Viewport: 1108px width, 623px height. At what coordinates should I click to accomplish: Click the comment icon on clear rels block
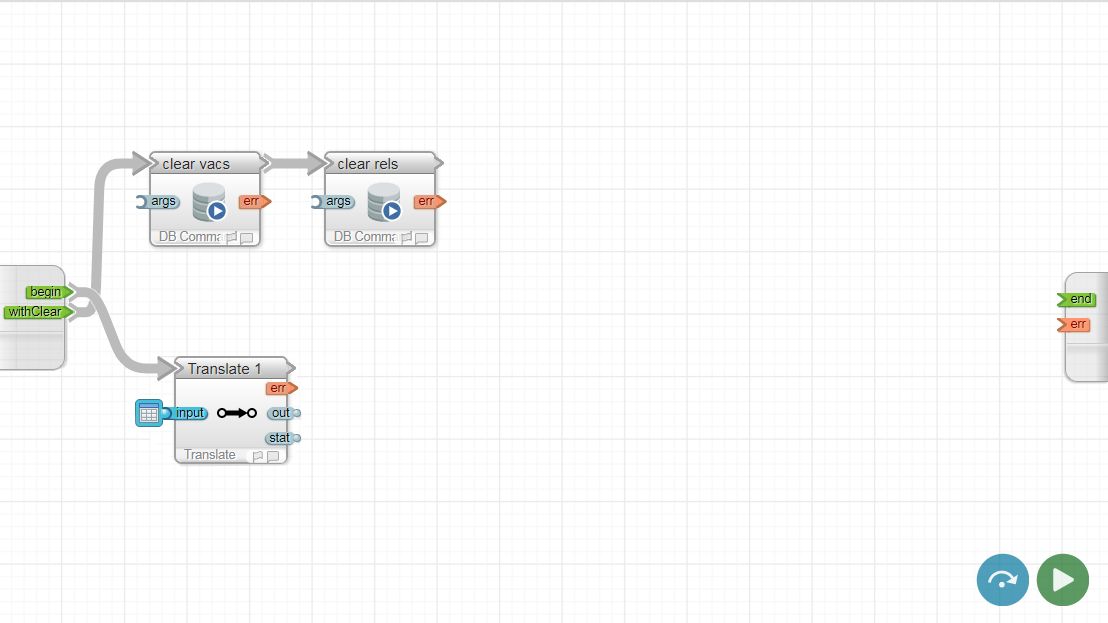(421, 238)
